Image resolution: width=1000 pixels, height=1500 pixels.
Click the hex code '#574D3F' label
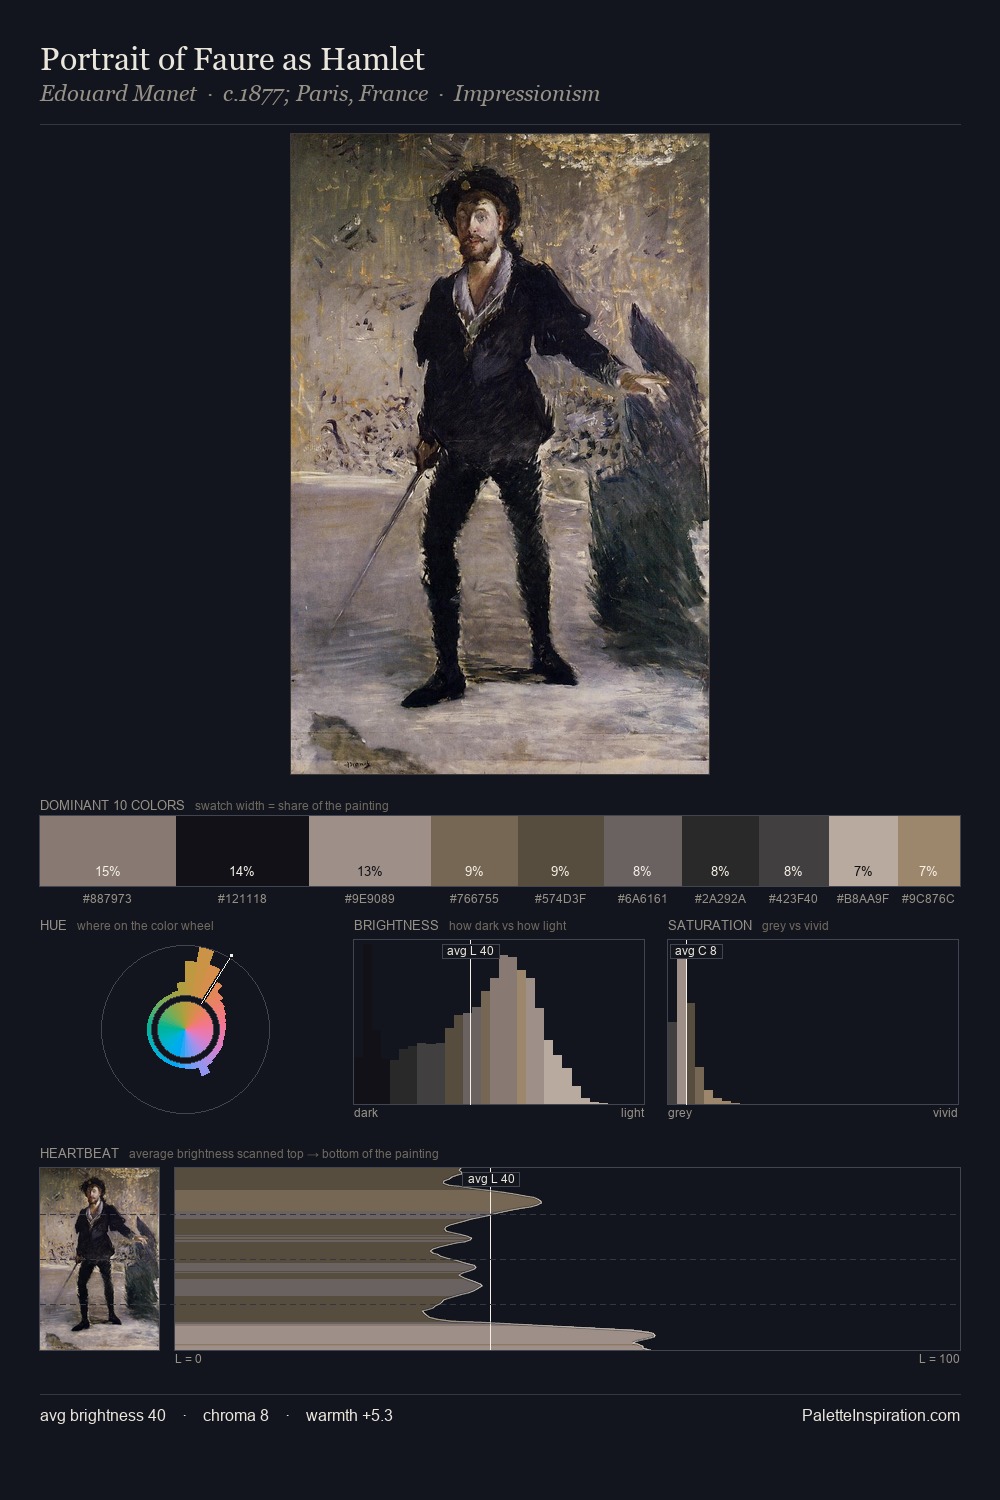561,898
